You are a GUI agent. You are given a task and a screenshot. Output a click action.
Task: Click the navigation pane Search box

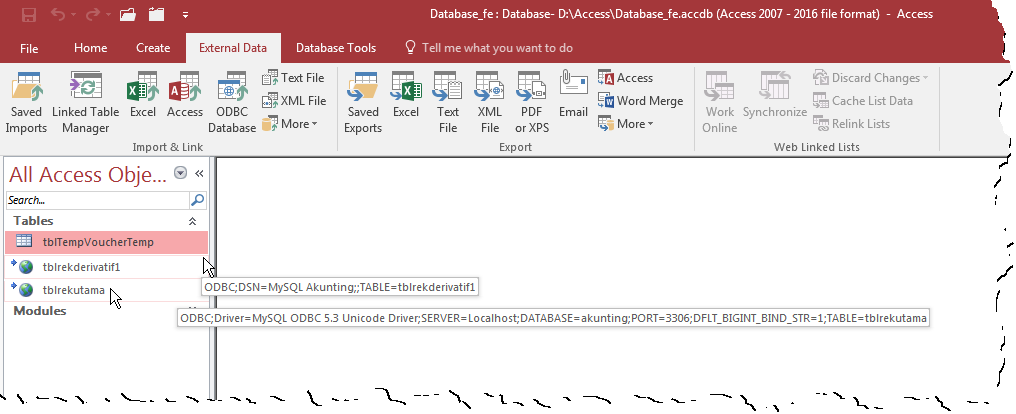98,200
